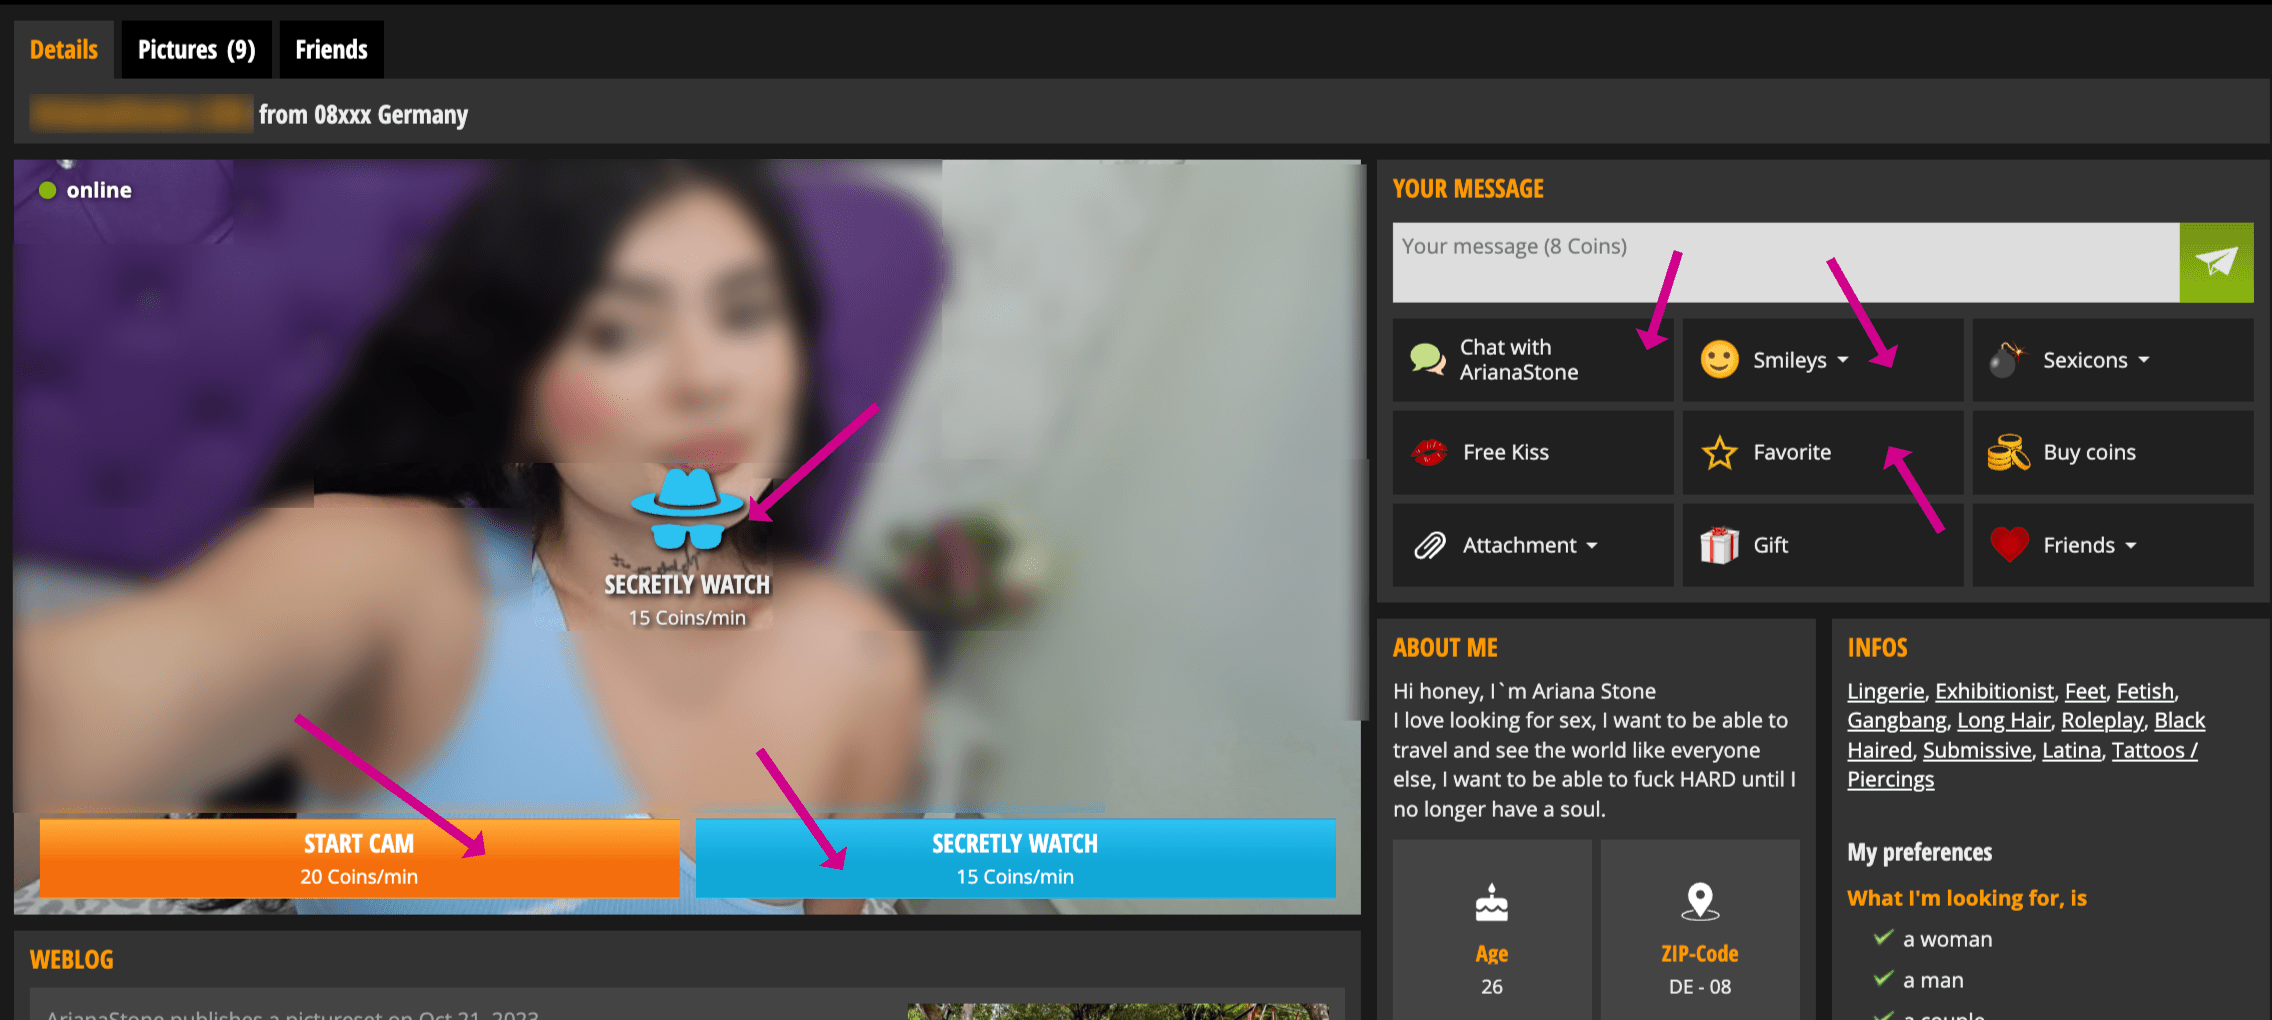
Task: Click the paperclip Attachment icon
Action: (x=1430, y=545)
